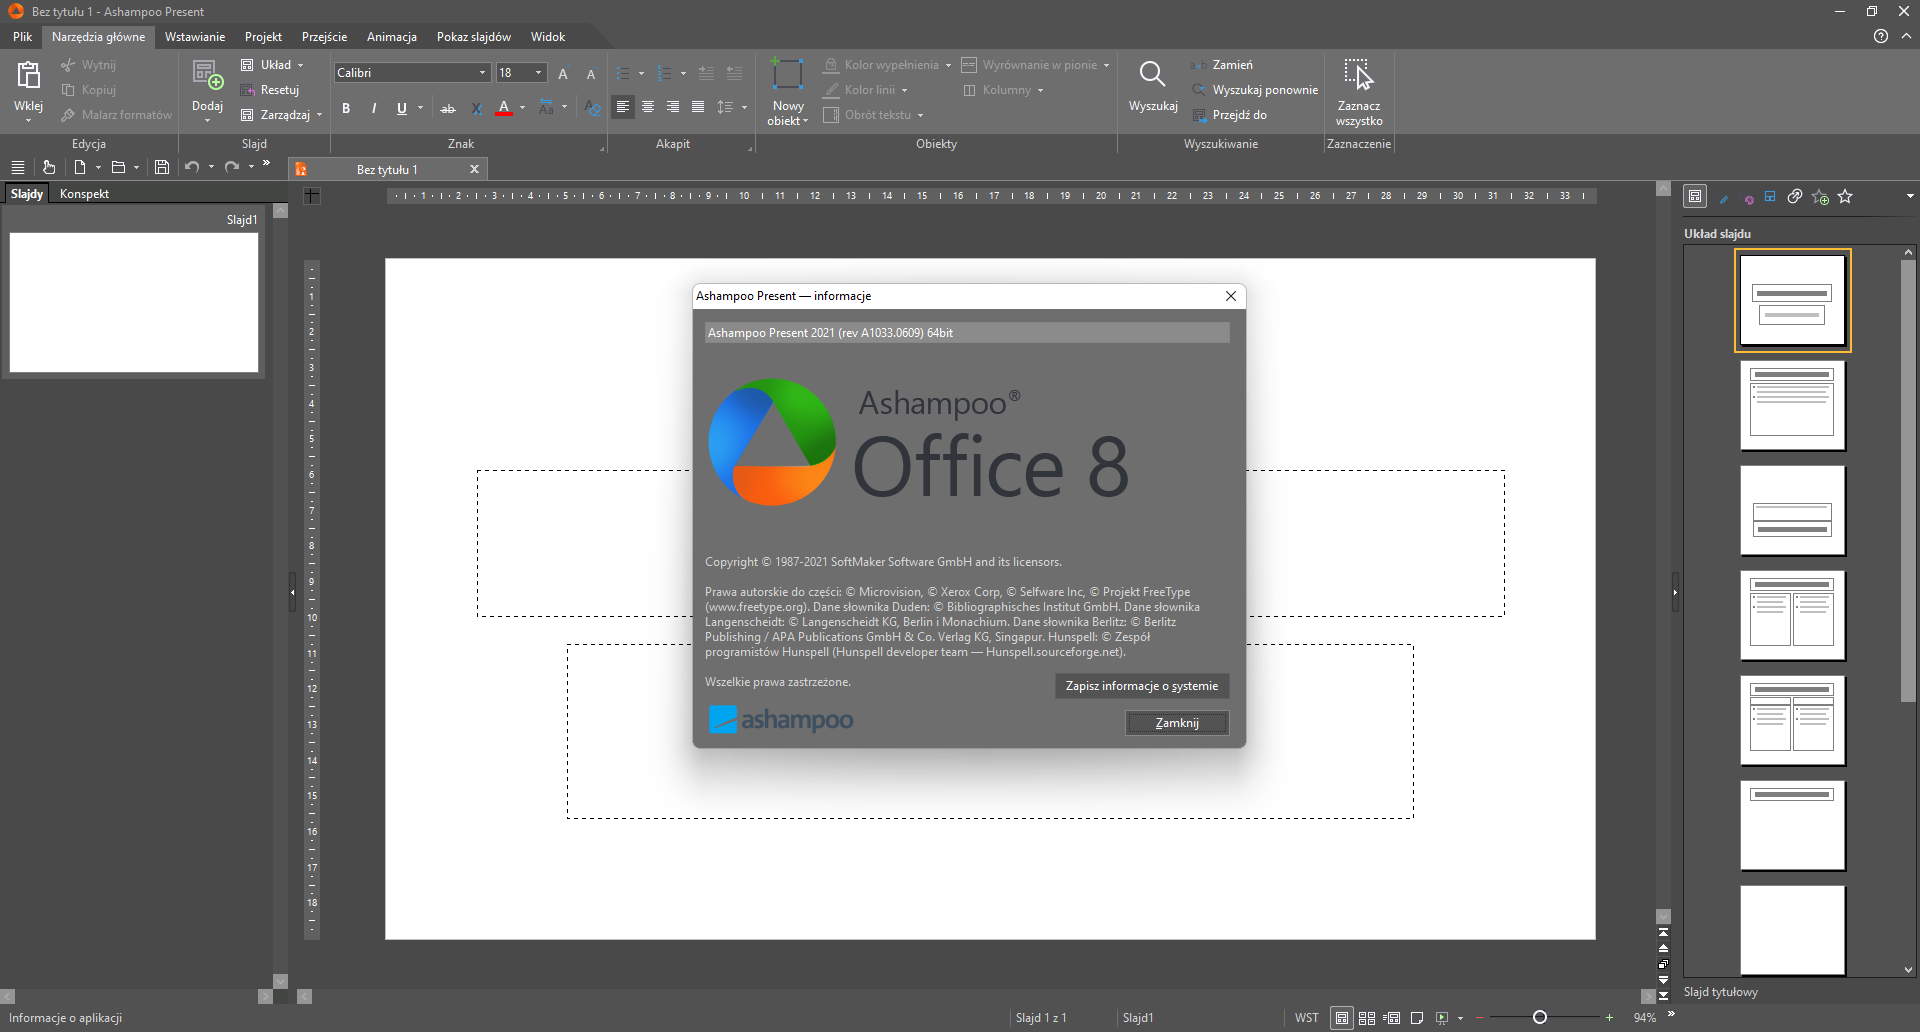
Task: Click the Wklej (paste) clipboard icon
Action: [28, 75]
